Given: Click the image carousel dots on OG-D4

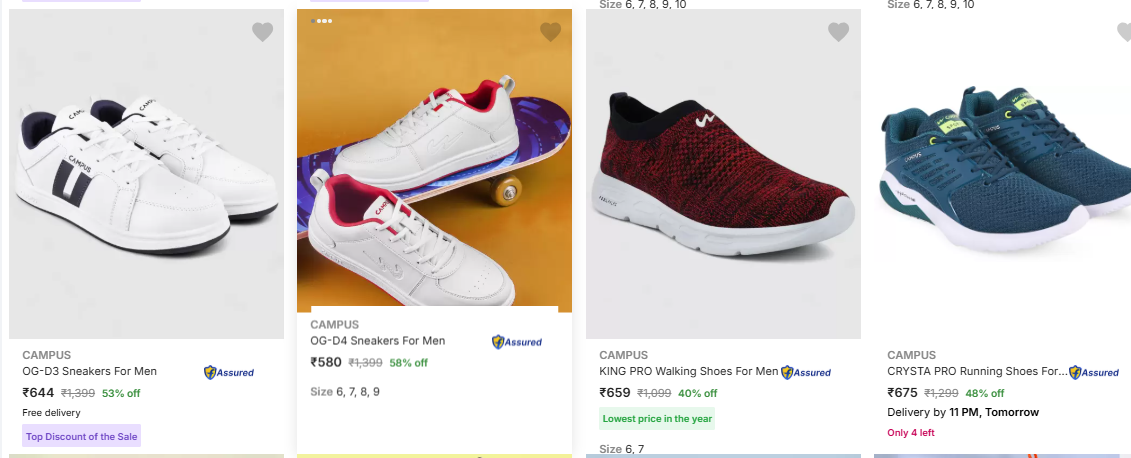Looking at the screenshot, I should (322, 20).
